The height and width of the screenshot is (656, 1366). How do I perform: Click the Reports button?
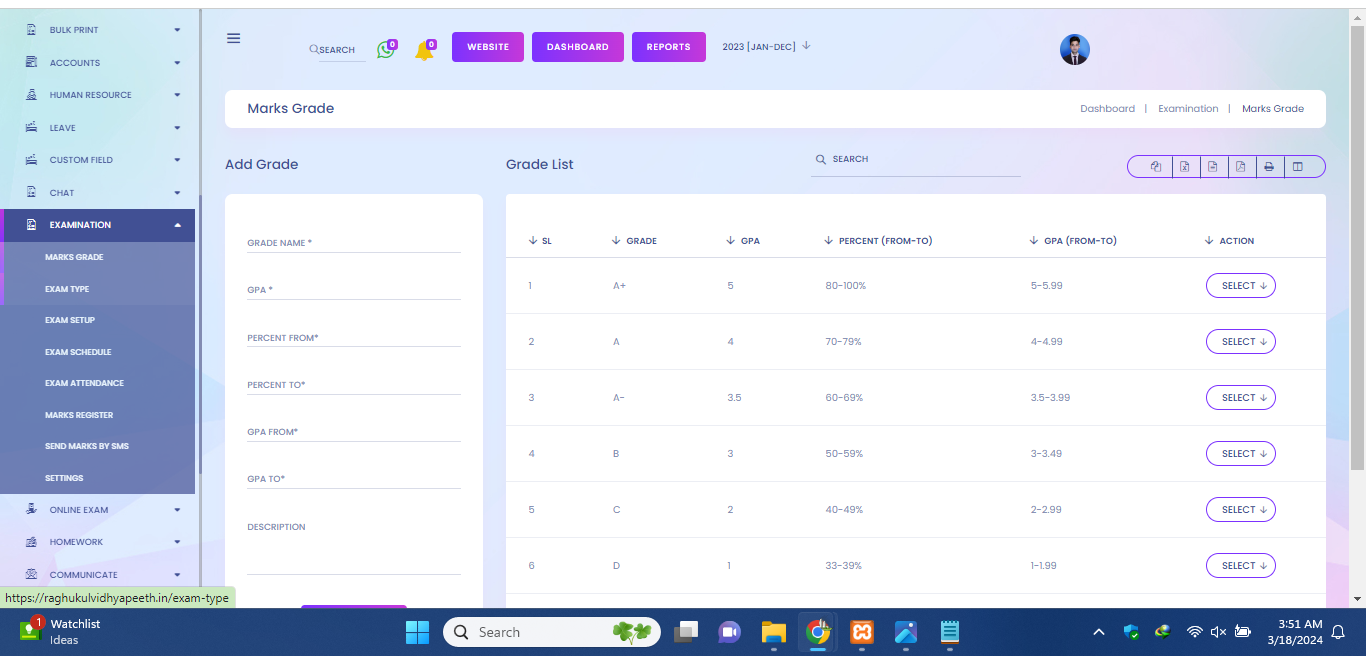(668, 47)
